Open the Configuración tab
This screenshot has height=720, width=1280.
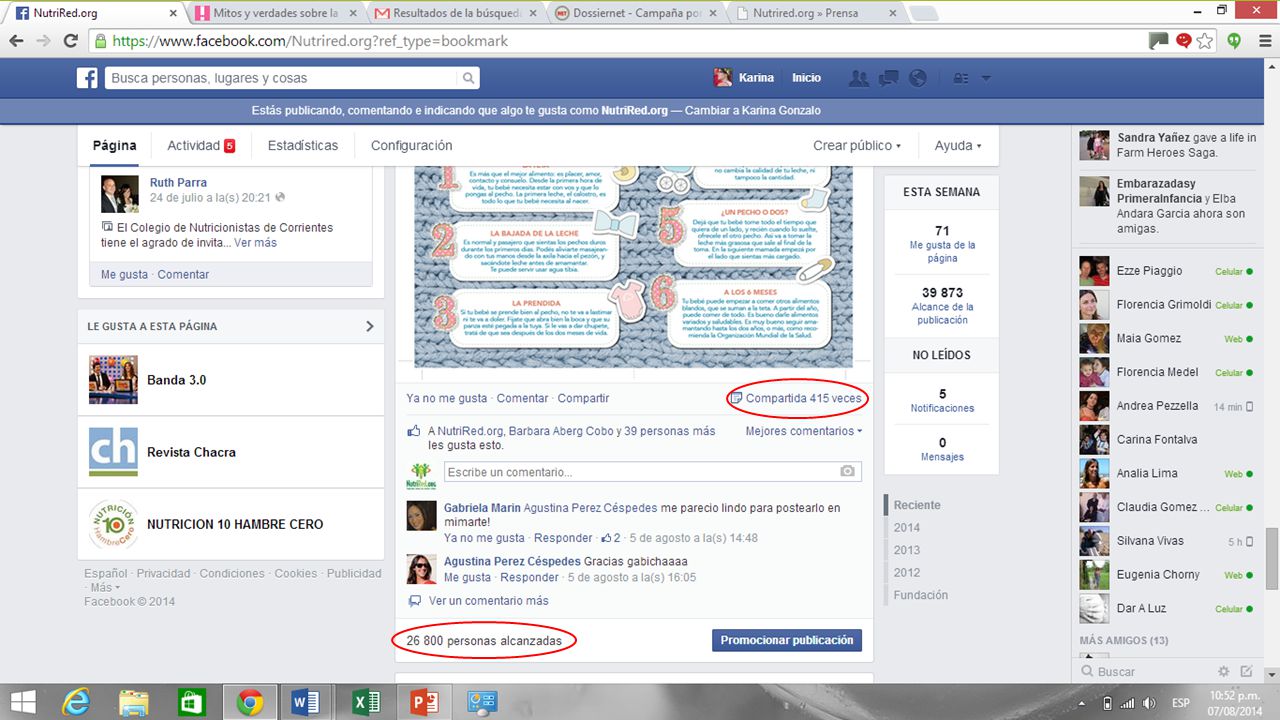point(411,145)
